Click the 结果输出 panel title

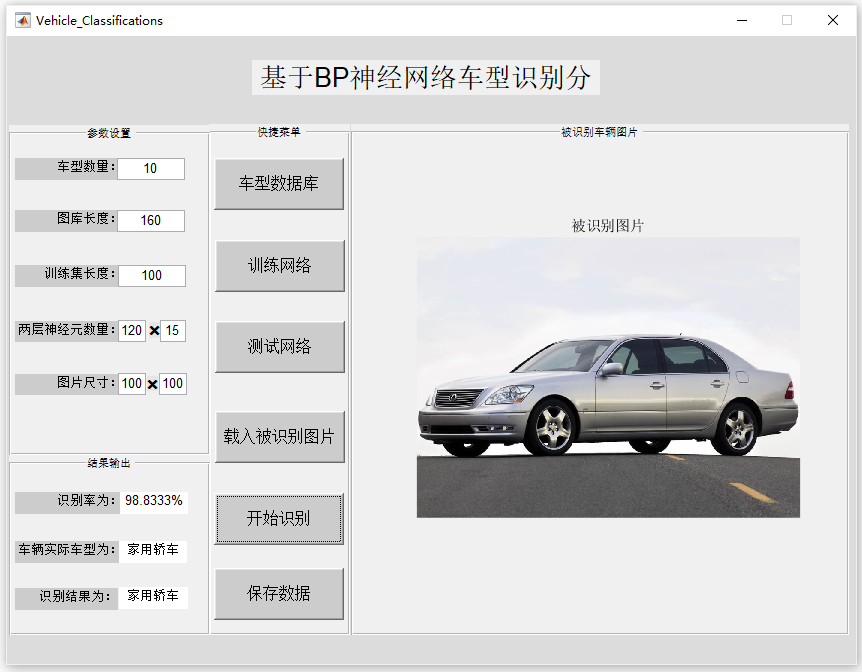(x=109, y=464)
